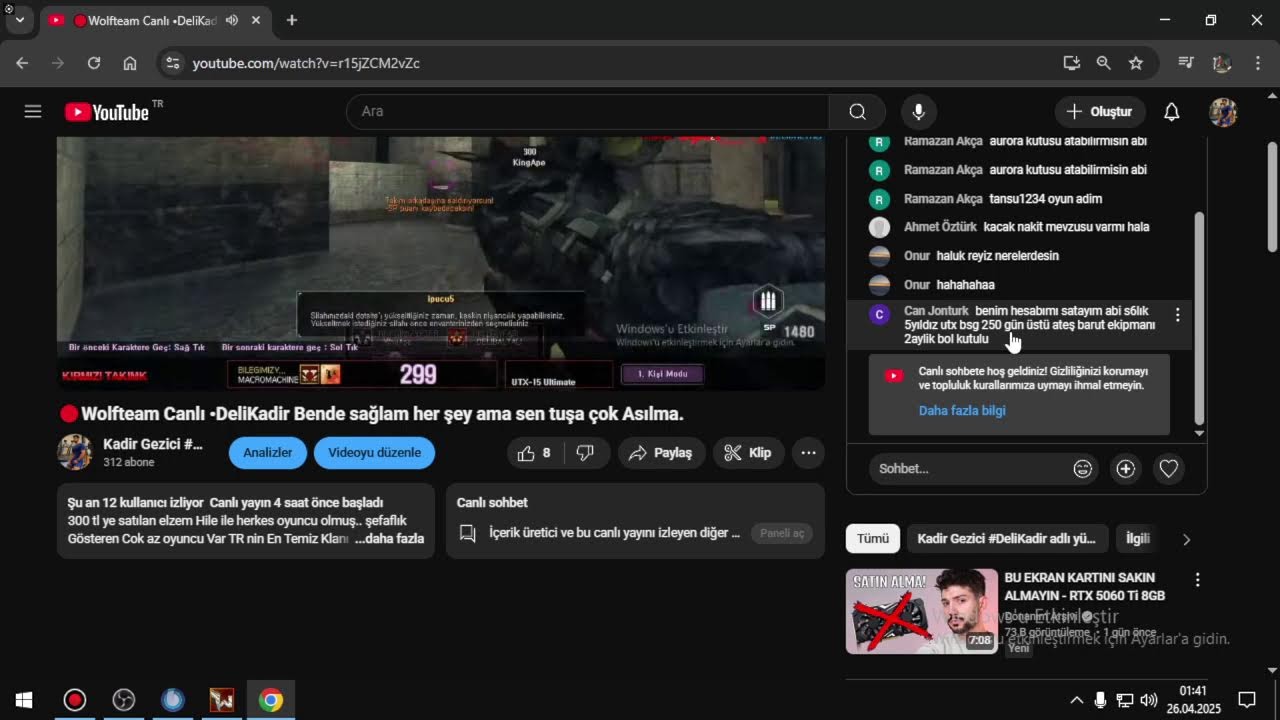Expand the description with daha fazla
Screen dimensions: 1280x720
tap(389, 539)
